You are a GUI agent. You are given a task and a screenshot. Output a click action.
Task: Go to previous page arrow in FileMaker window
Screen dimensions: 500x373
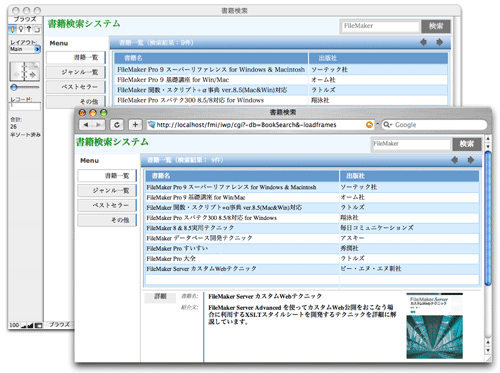pyautogui.click(x=423, y=42)
